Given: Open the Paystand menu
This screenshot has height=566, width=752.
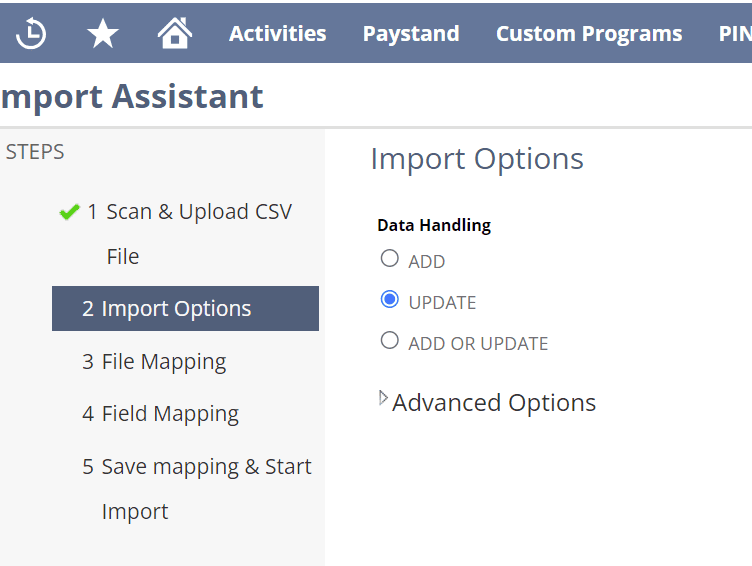Looking at the screenshot, I should pyautogui.click(x=411, y=34).
